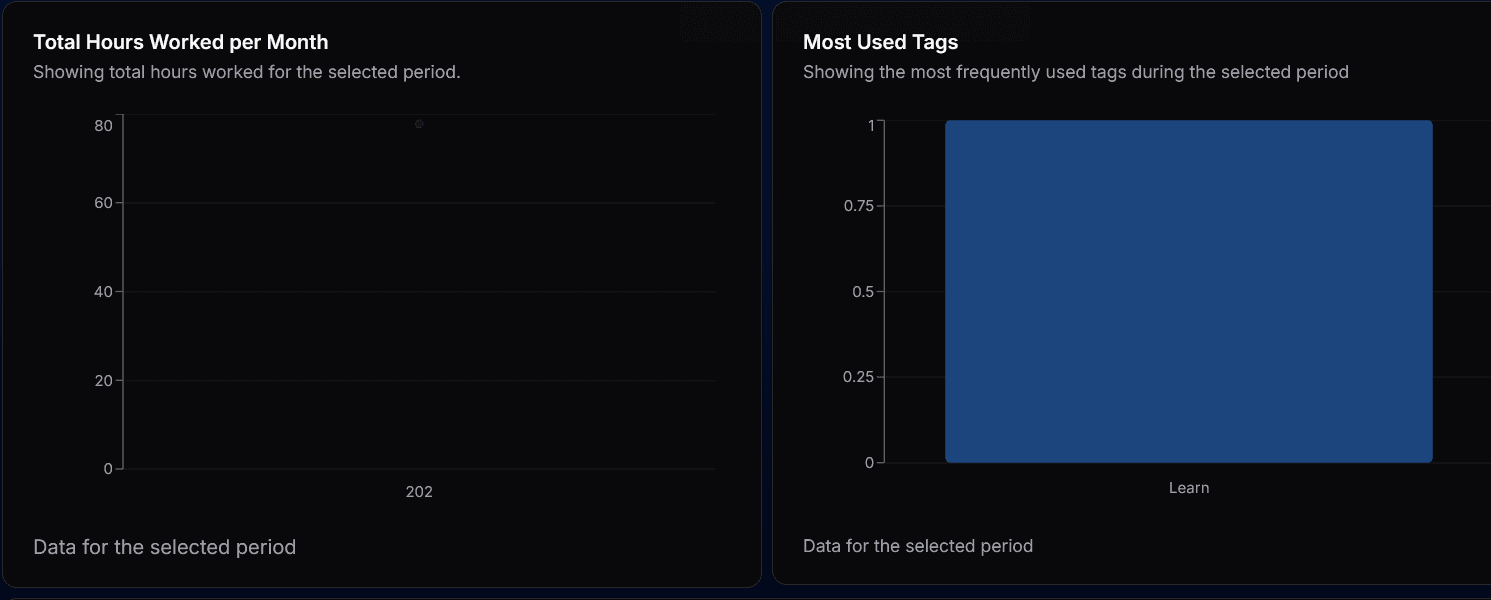Click the data point on the hours chart
1491x600 pixels.
[419, 124]
